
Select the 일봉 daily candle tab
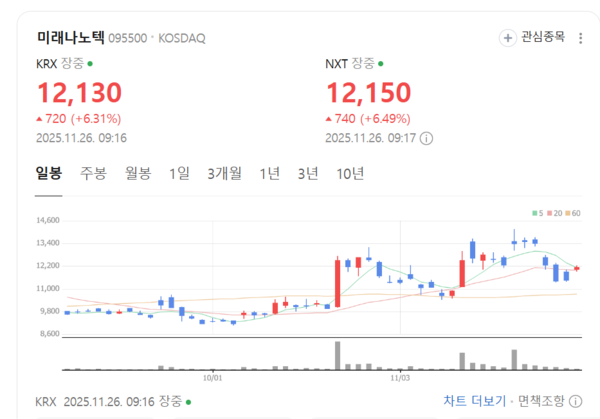click(49, 173)
